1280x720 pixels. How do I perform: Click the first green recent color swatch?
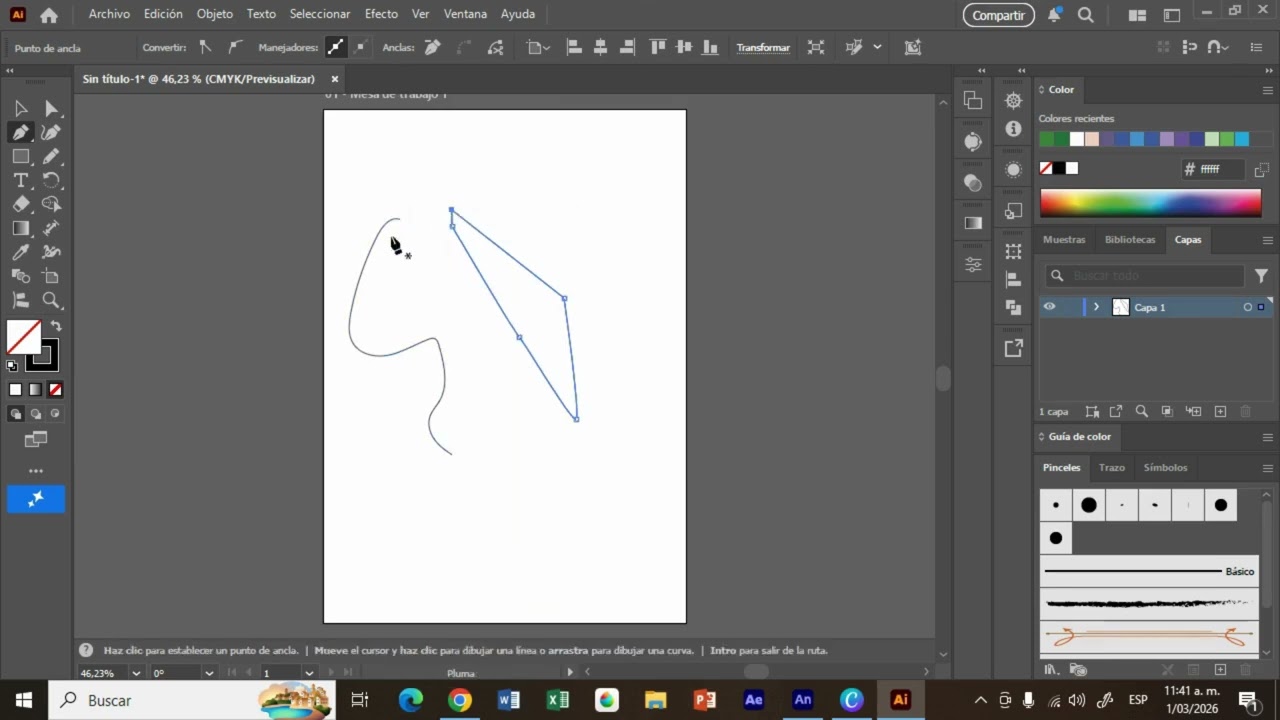coord(1047,139)
